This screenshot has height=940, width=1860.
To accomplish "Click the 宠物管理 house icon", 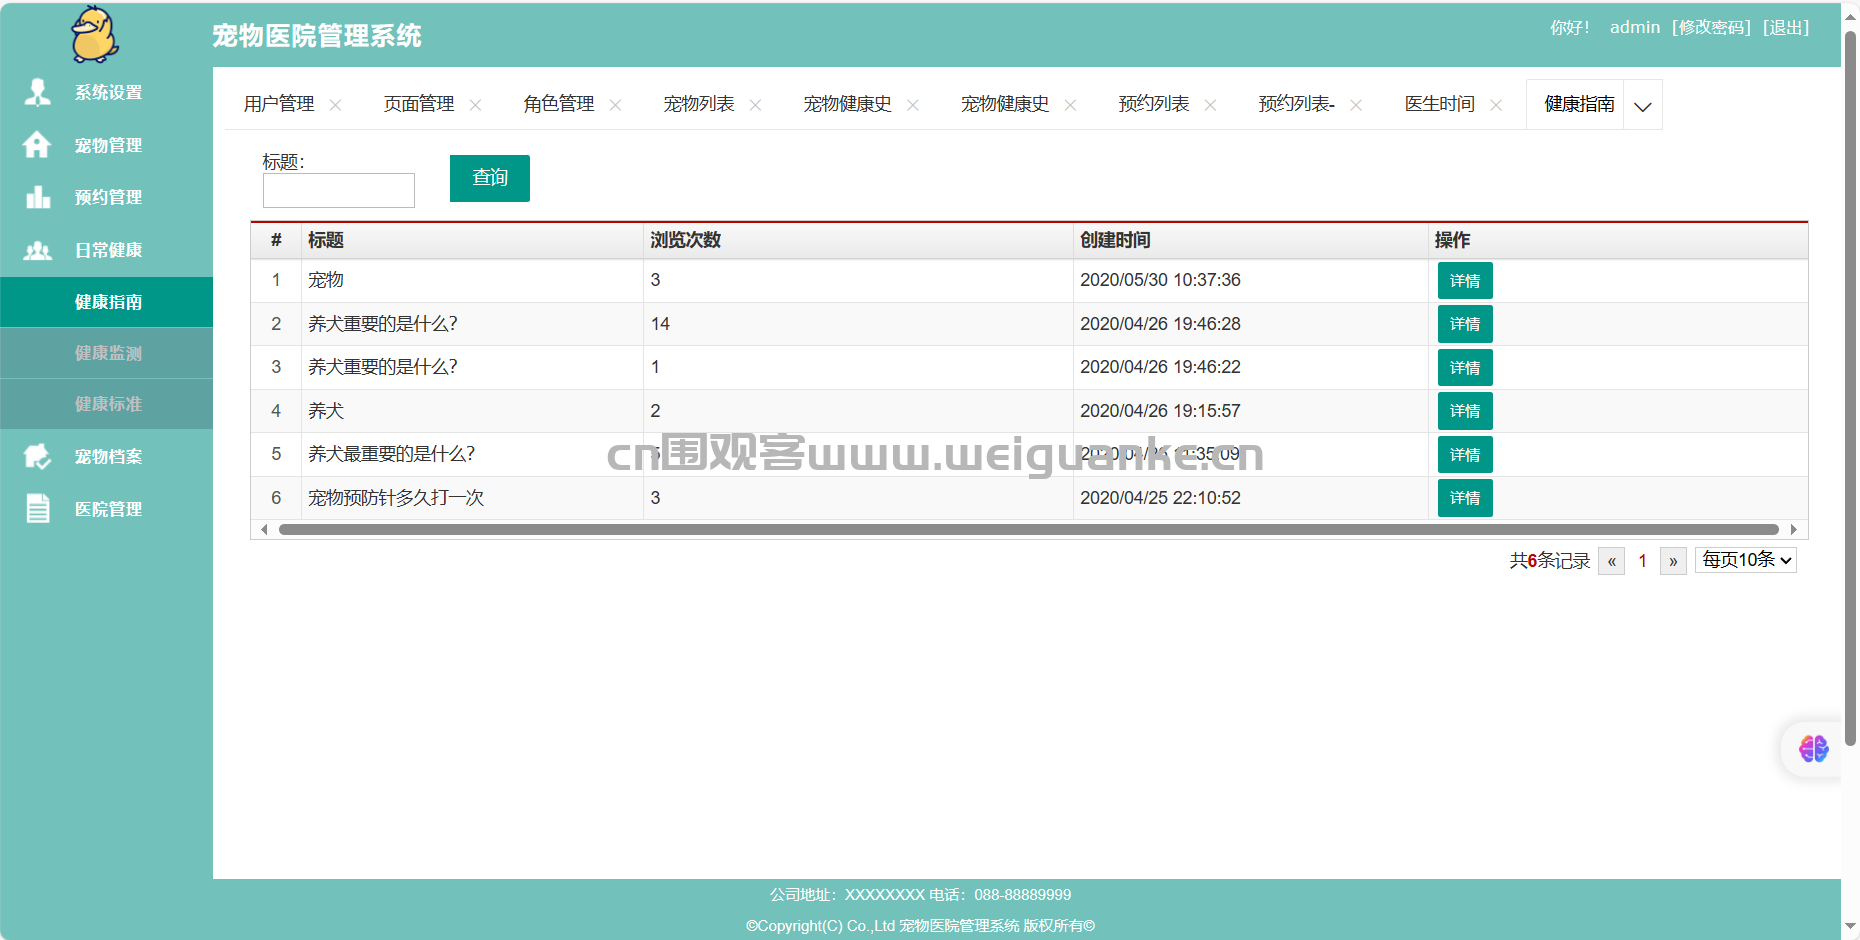I will pos(37,145).
